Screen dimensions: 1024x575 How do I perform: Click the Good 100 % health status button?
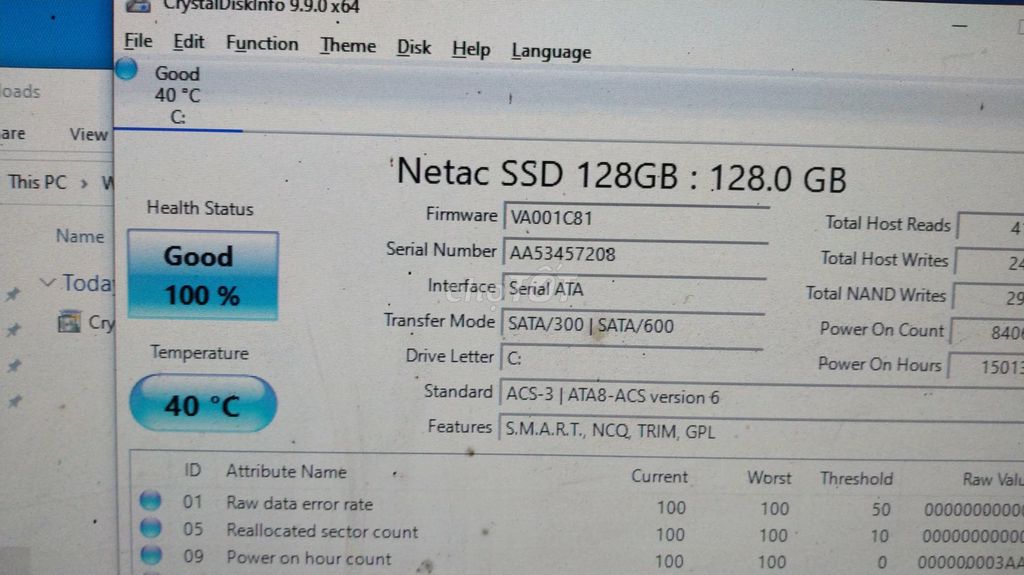203,275
